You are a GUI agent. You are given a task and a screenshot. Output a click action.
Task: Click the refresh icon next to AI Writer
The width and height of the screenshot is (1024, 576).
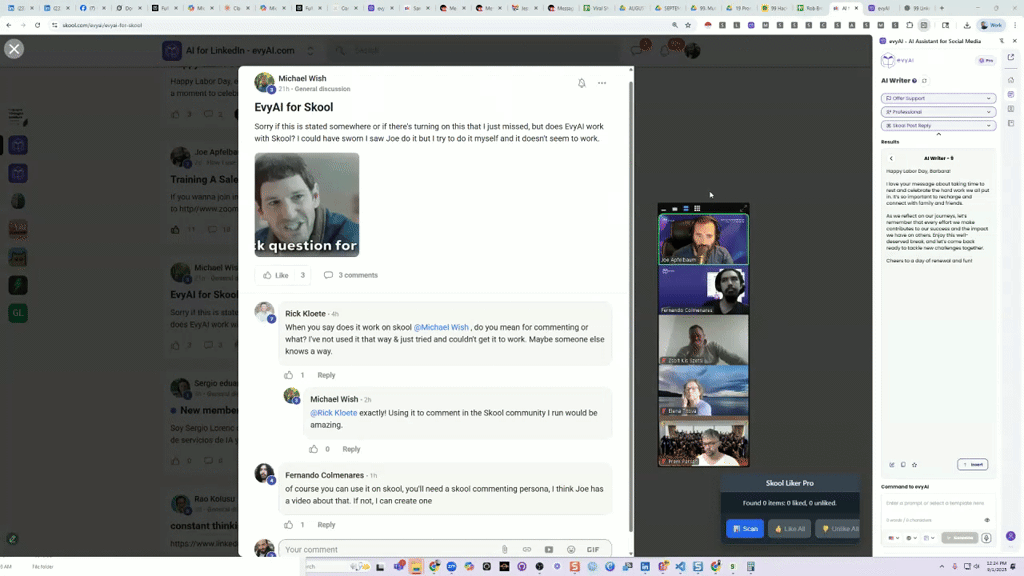click(x=924, y=81)
